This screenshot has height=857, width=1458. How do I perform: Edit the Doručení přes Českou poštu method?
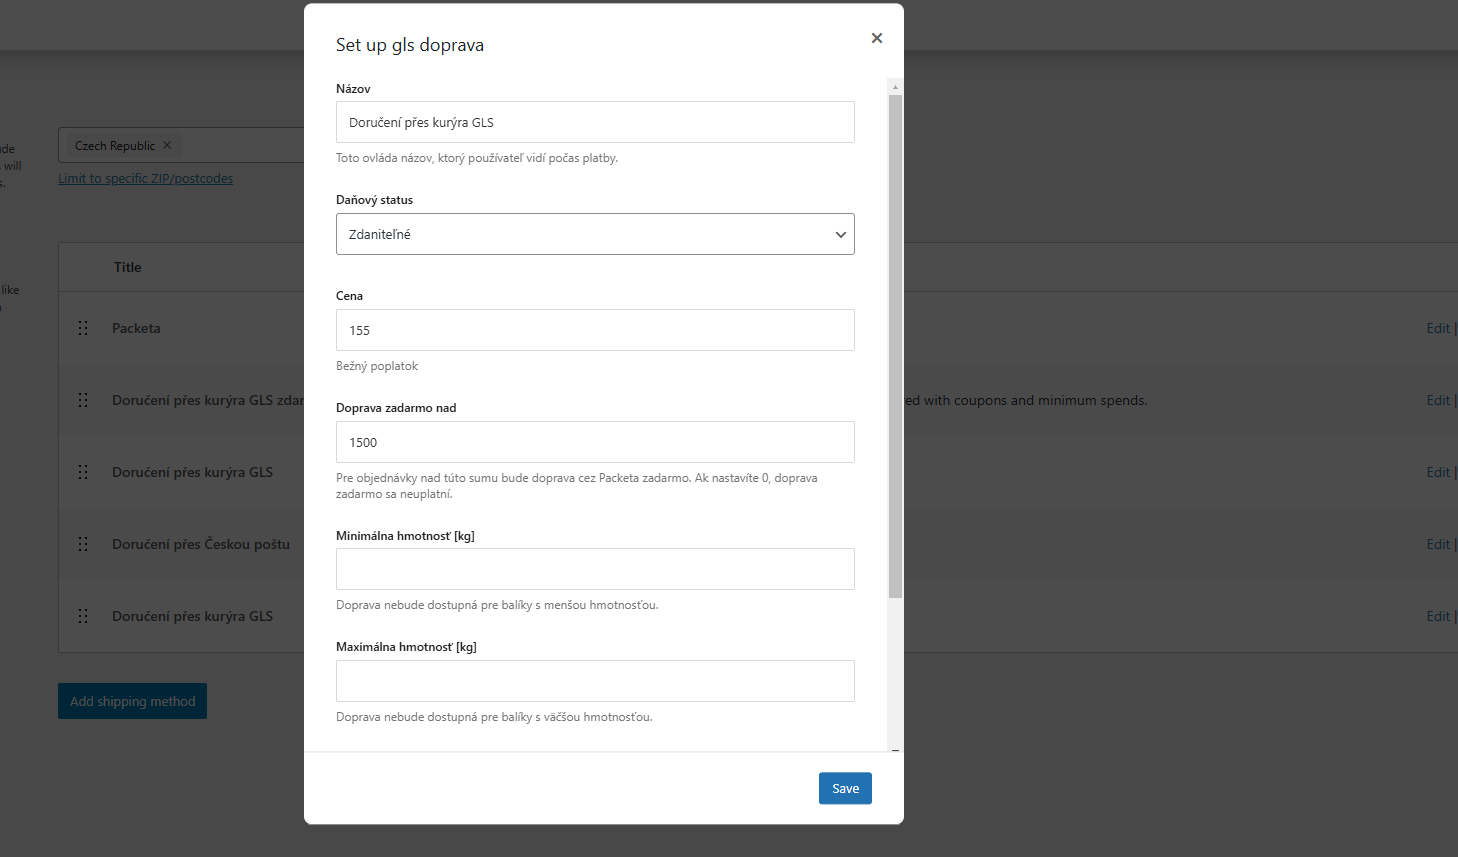coord(1438,544)
